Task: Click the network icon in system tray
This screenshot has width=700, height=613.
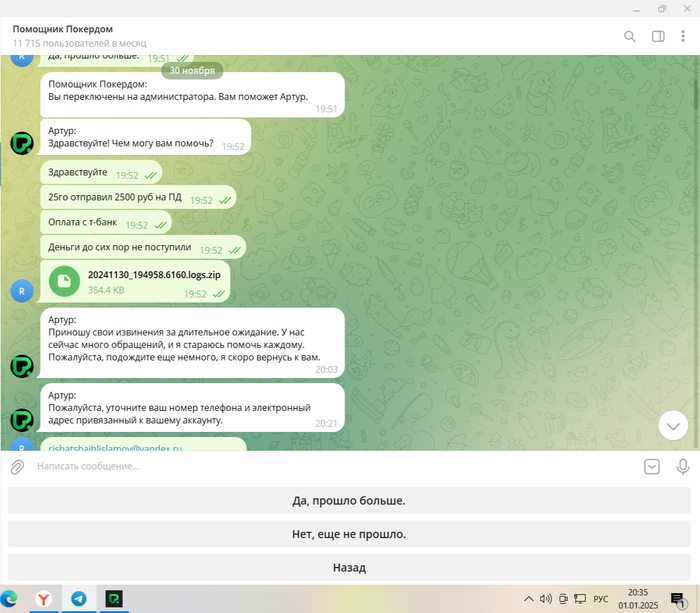Action: click(580, 599)
